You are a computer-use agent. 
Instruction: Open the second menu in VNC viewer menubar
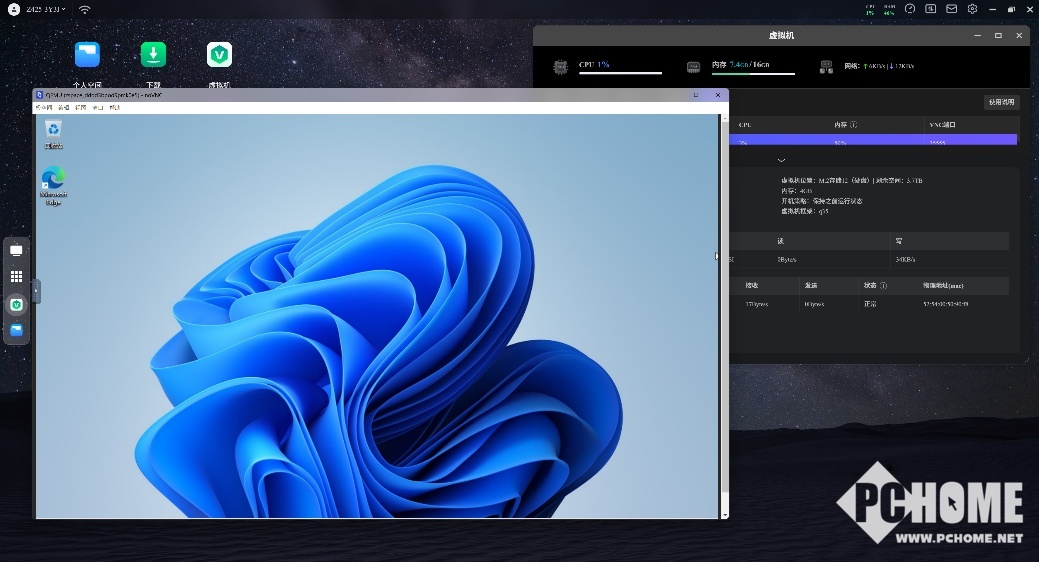tap(63, 106)
